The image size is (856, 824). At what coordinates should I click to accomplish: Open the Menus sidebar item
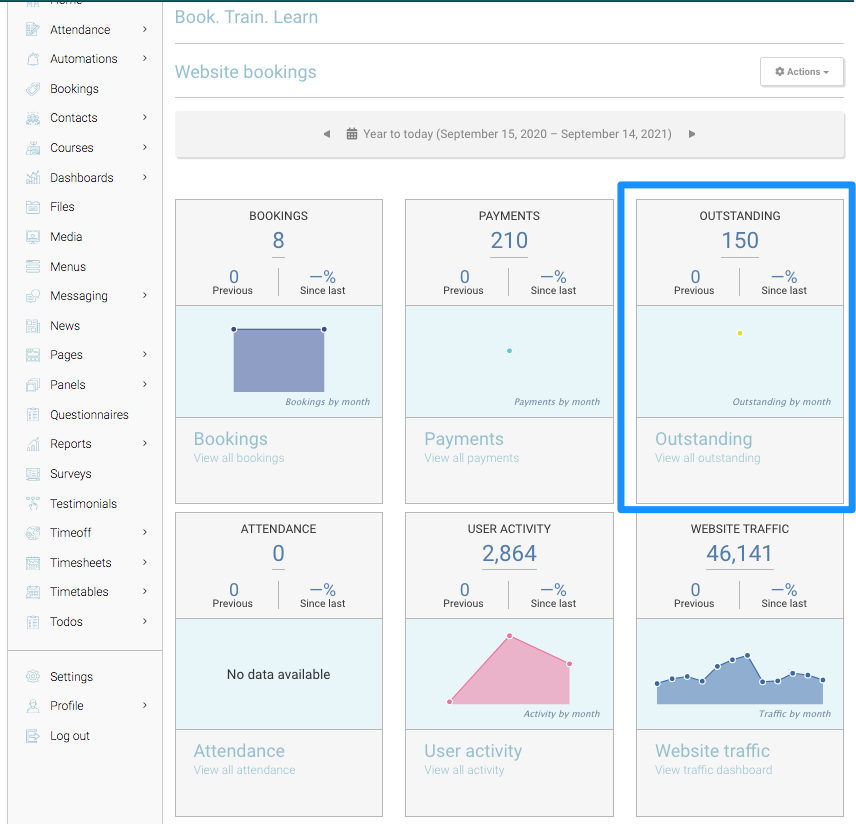click(68, 267)
